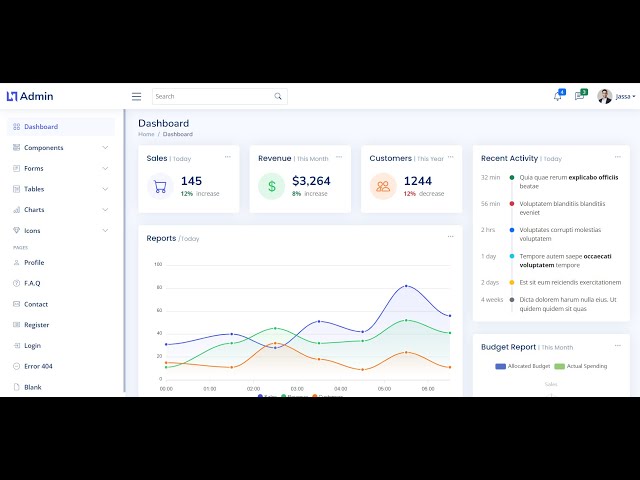Toggle the Actual Spending legend swatch
The image size is (640, 480).
tap(560, 367)
